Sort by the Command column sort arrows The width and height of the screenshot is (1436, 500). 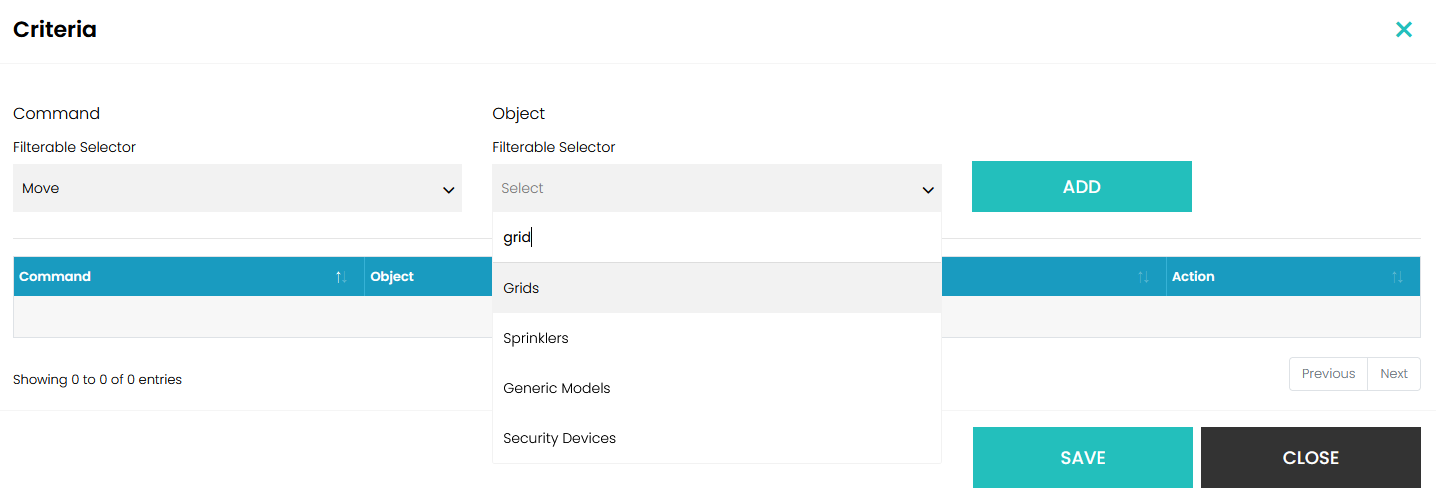click(341, 277)
